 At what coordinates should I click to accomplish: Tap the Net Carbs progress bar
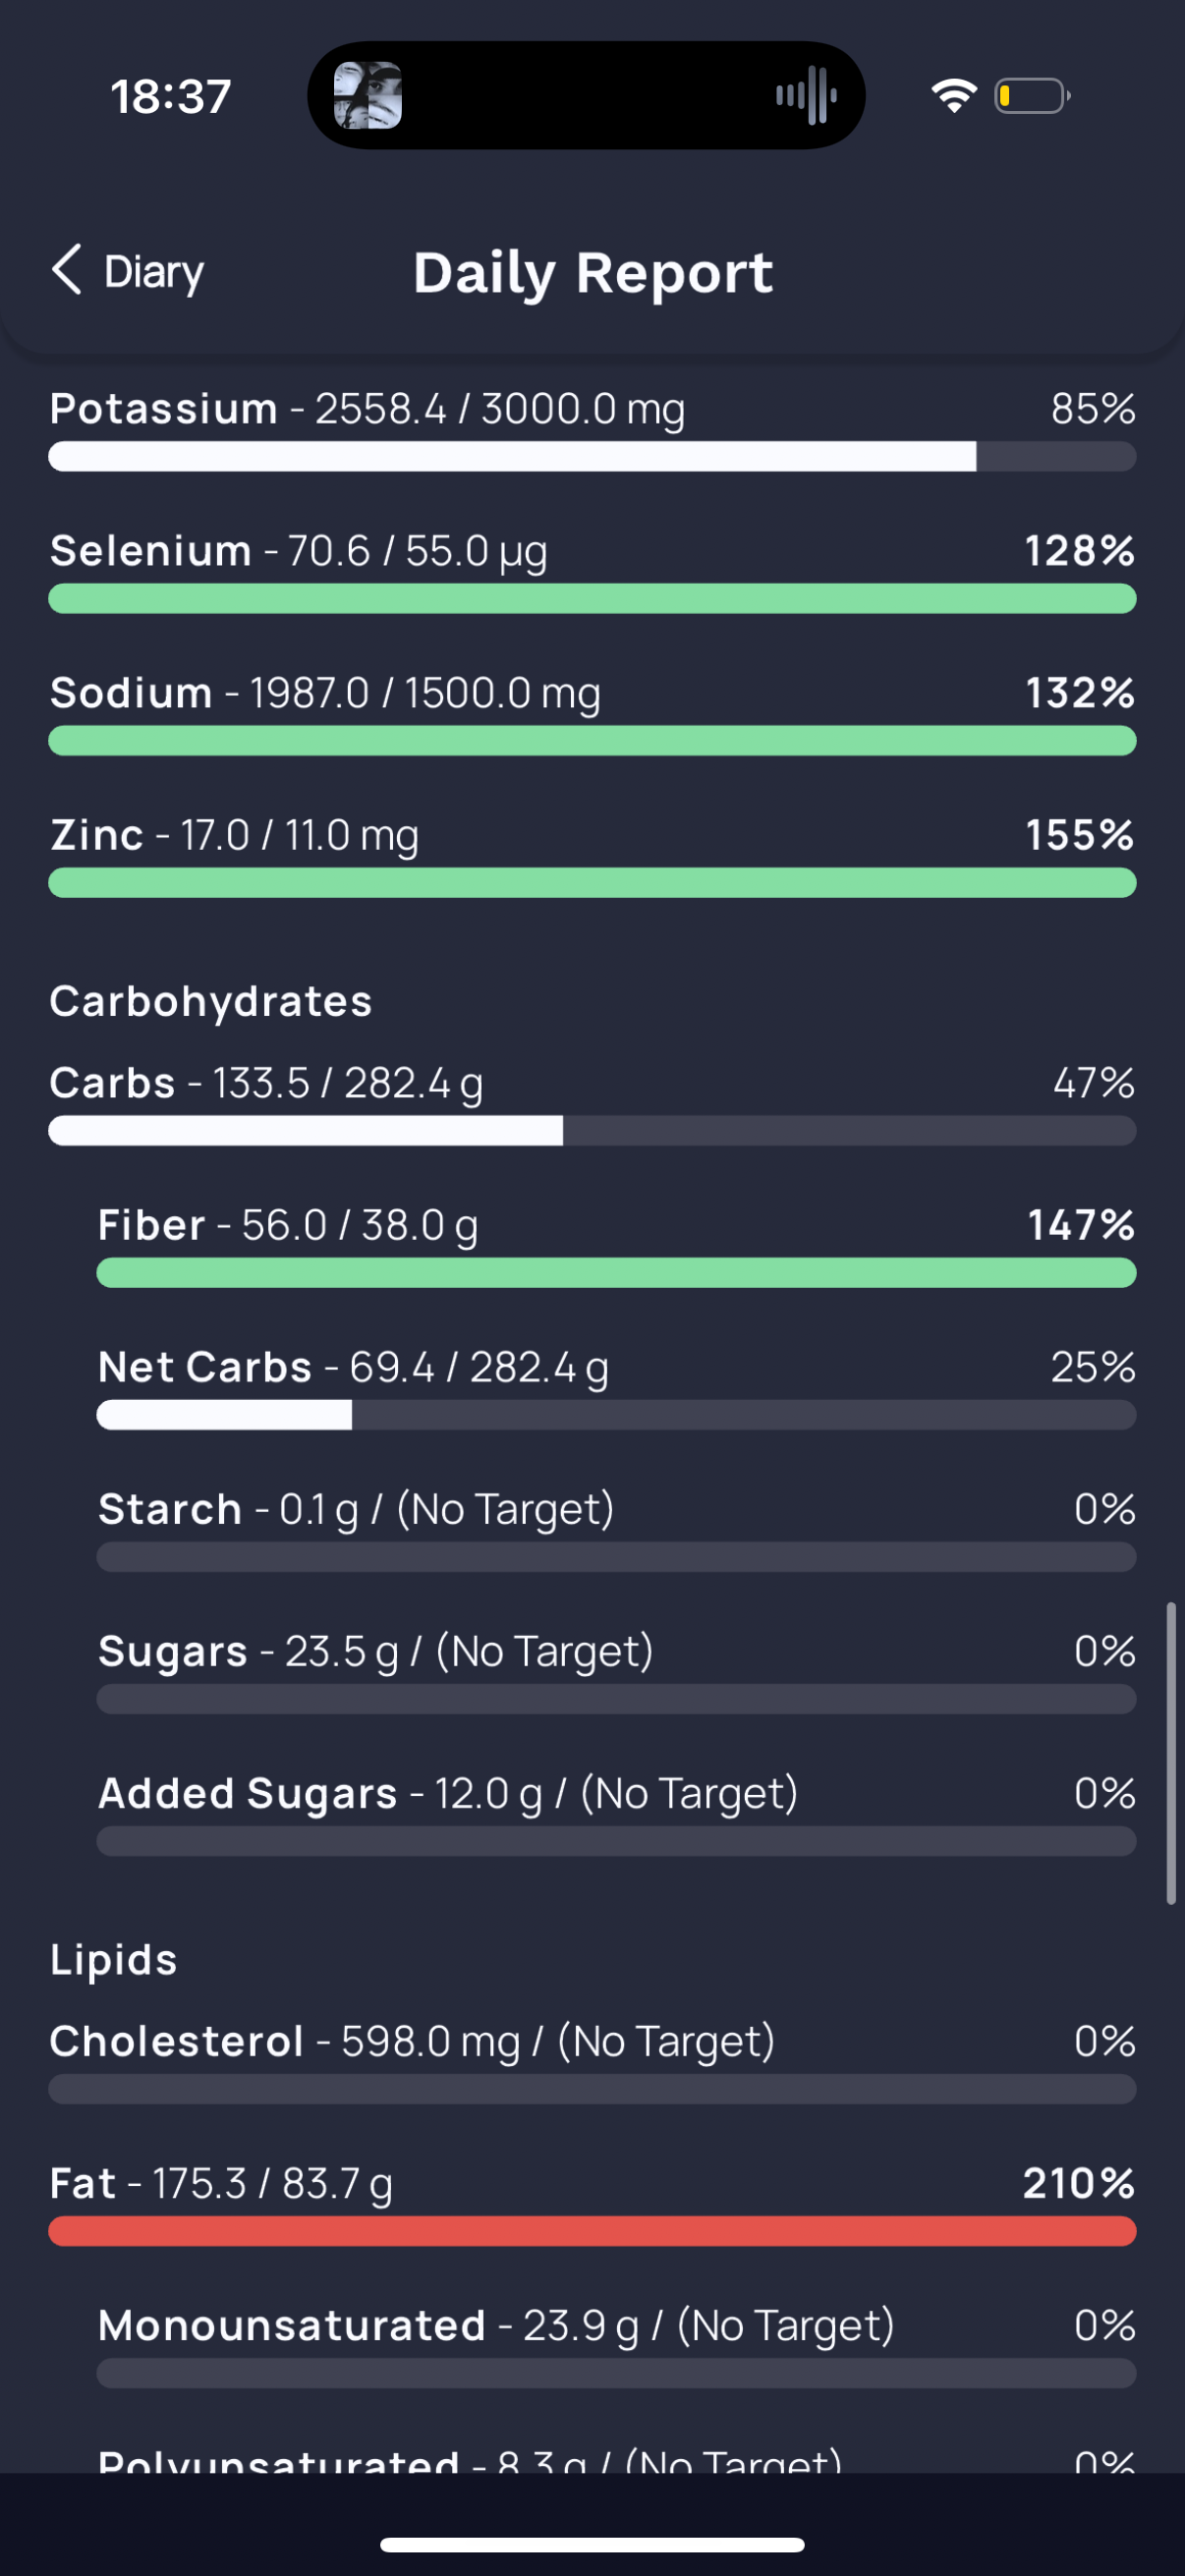616,1415
